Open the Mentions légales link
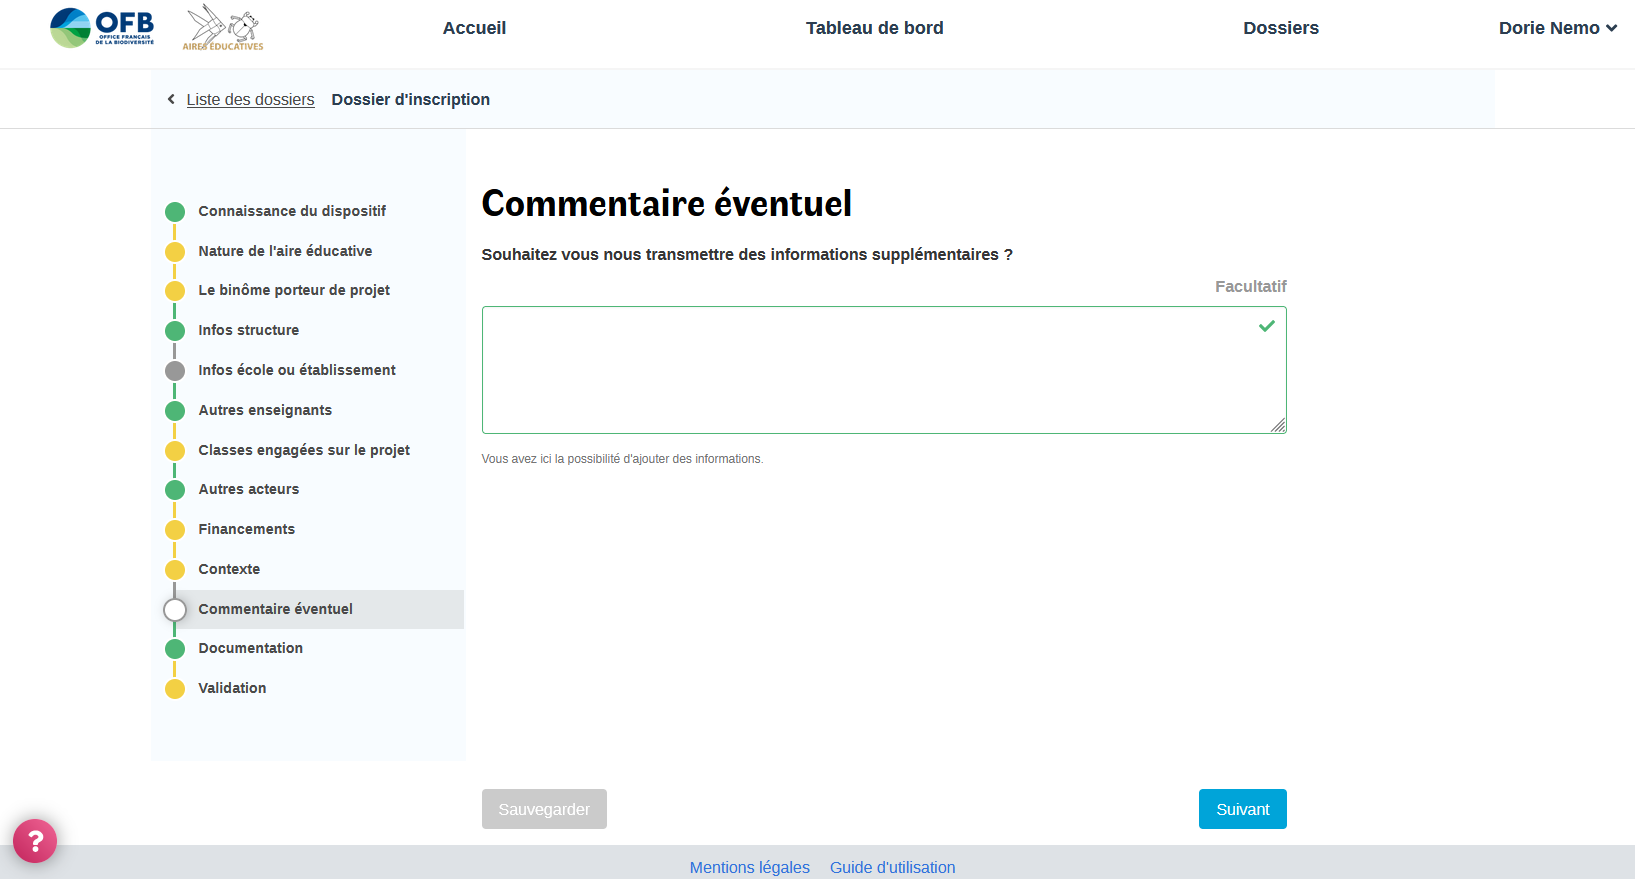Viewport: 1635px width, 879px height. 749,867
